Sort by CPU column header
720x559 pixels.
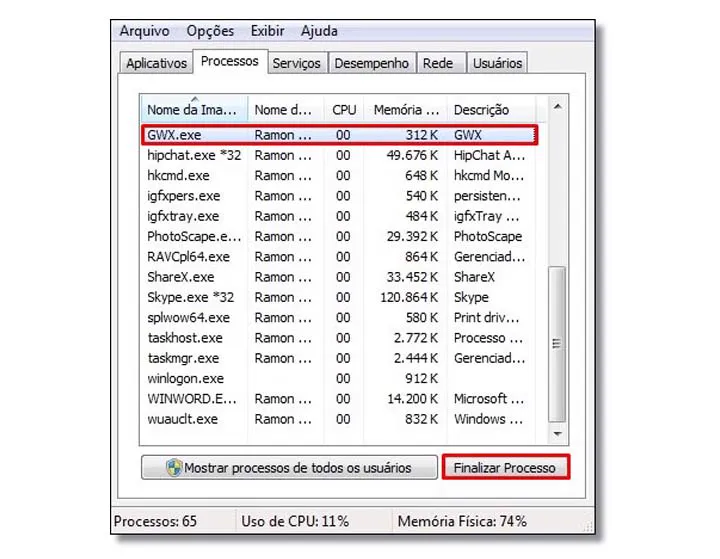(x=344, y=110)
